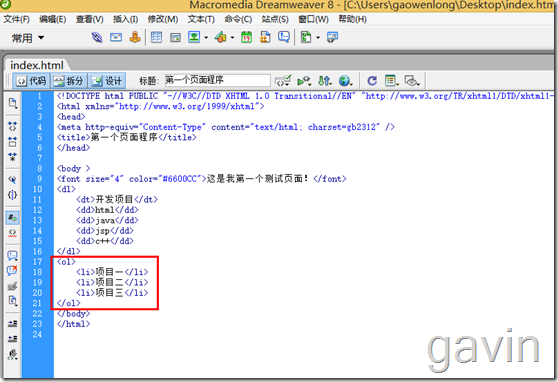Viewport: 558px width, 382px height.
Task: Click the Outdent Code icon
Action: point(12,339)
